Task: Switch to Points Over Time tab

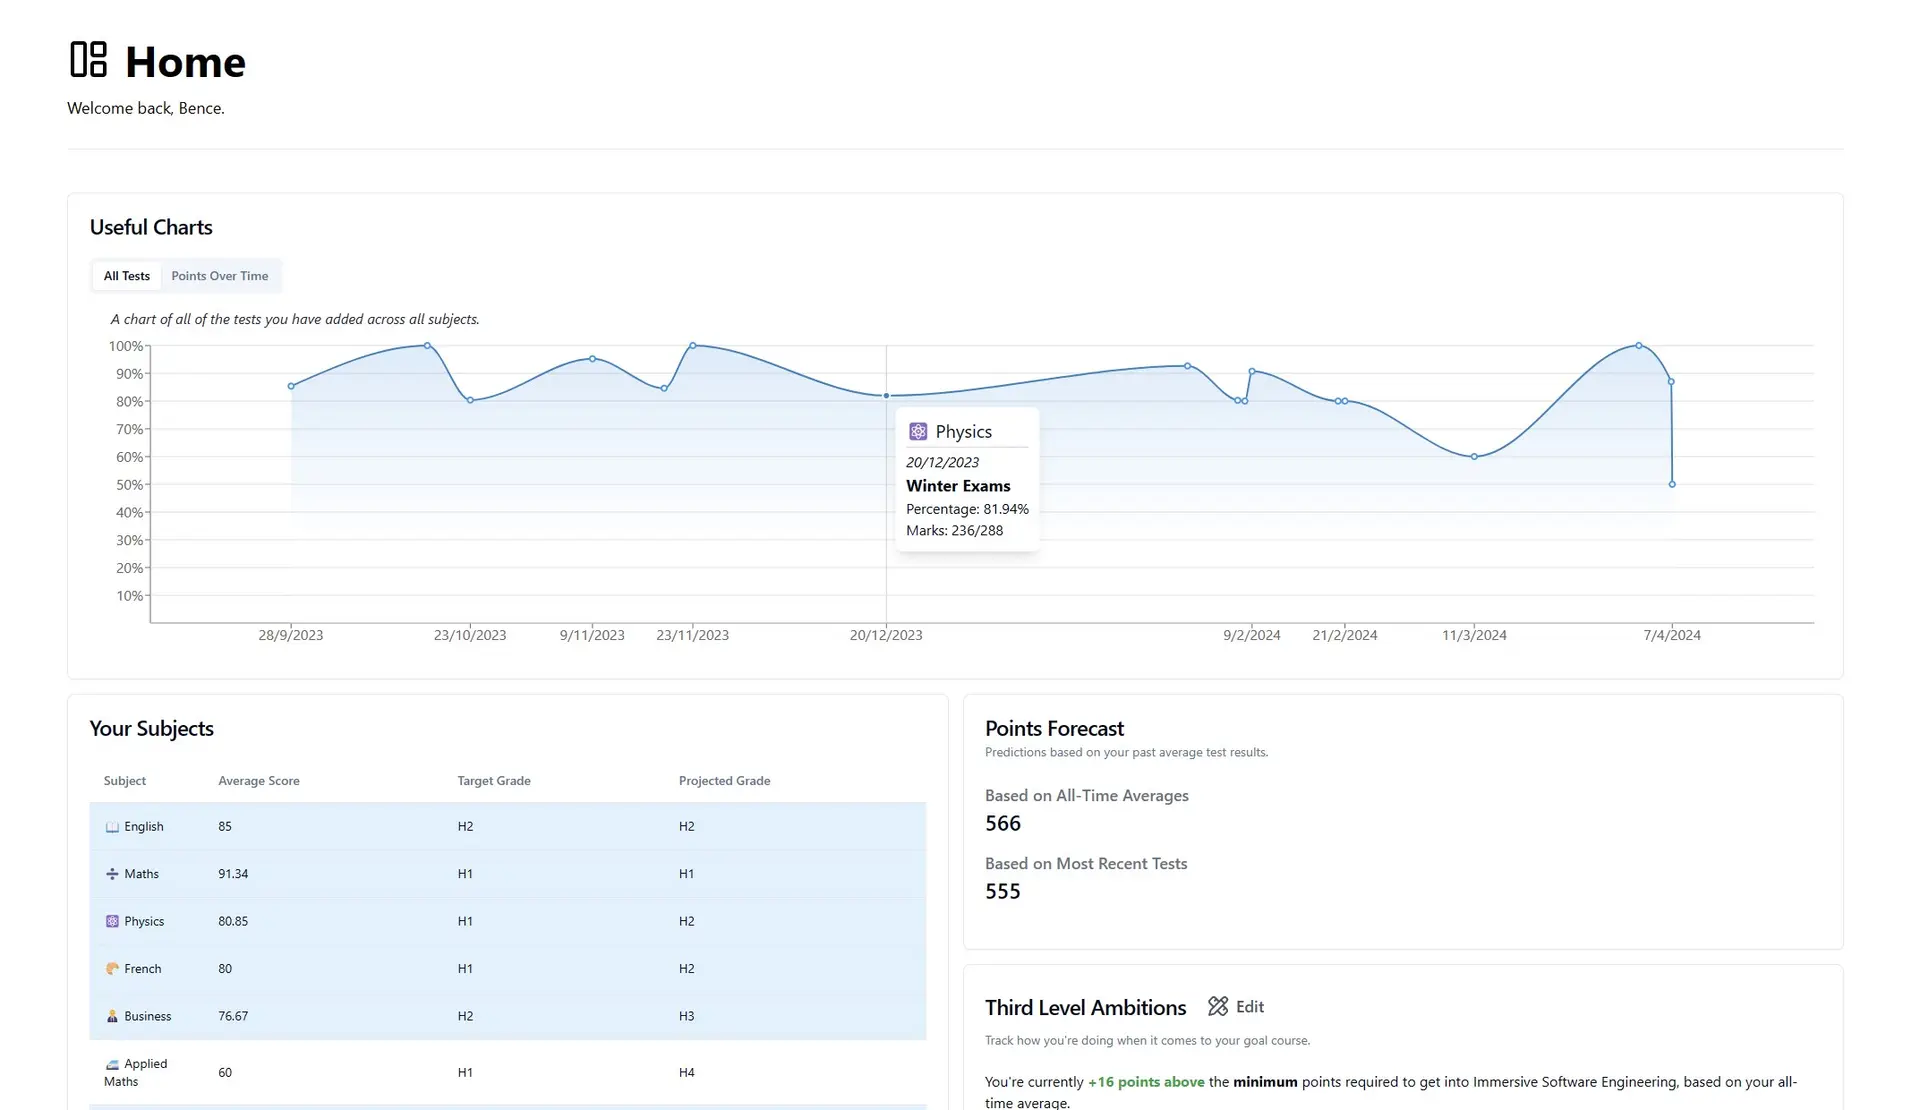Action: click(x=219, y=276)
